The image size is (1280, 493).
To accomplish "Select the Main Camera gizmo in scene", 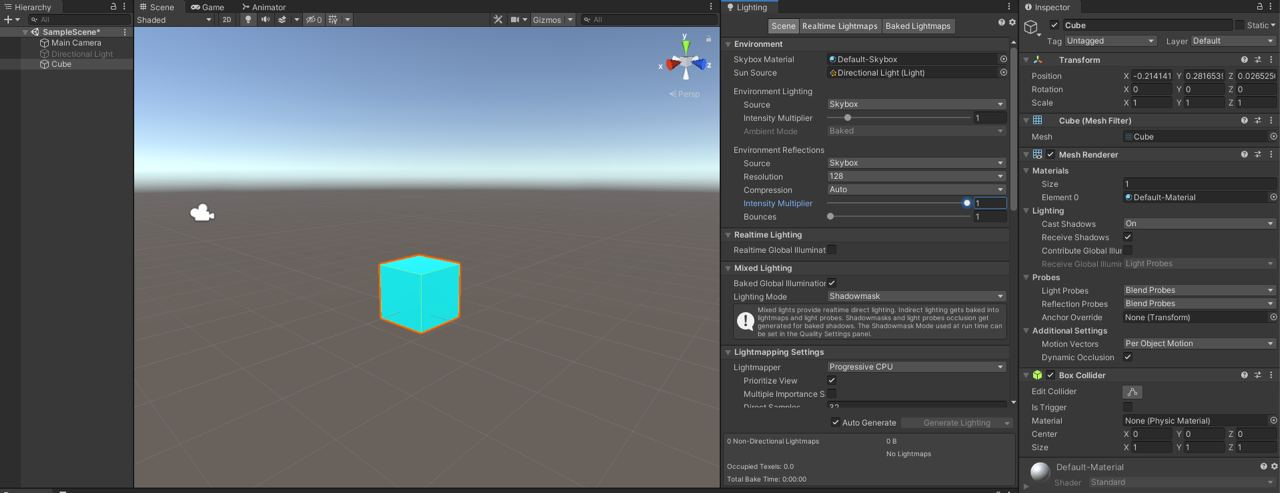I will [x=202, y=213].
